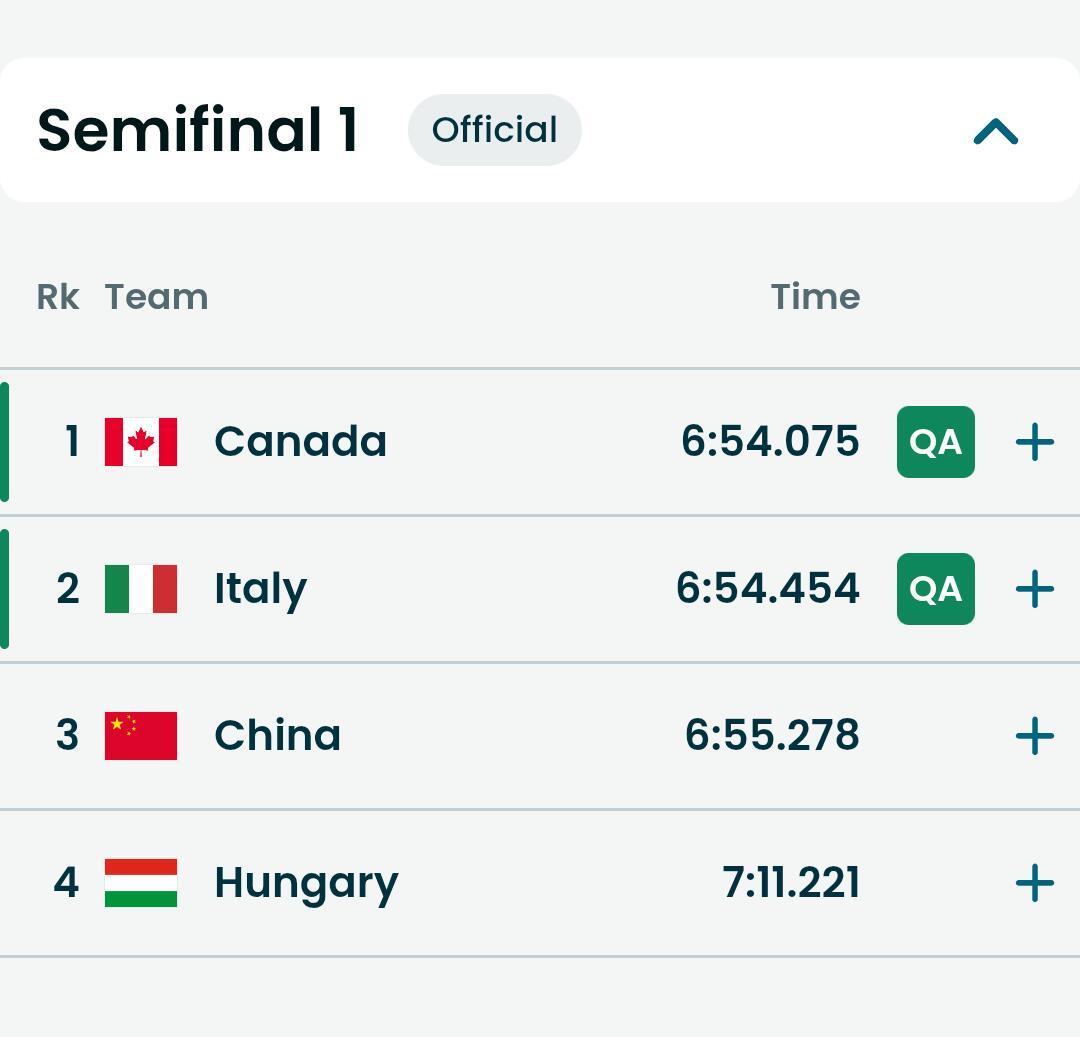The height and width of the screenshot is (1037, 1080).
Task: Select the China team name
Action: pos(277,736)
